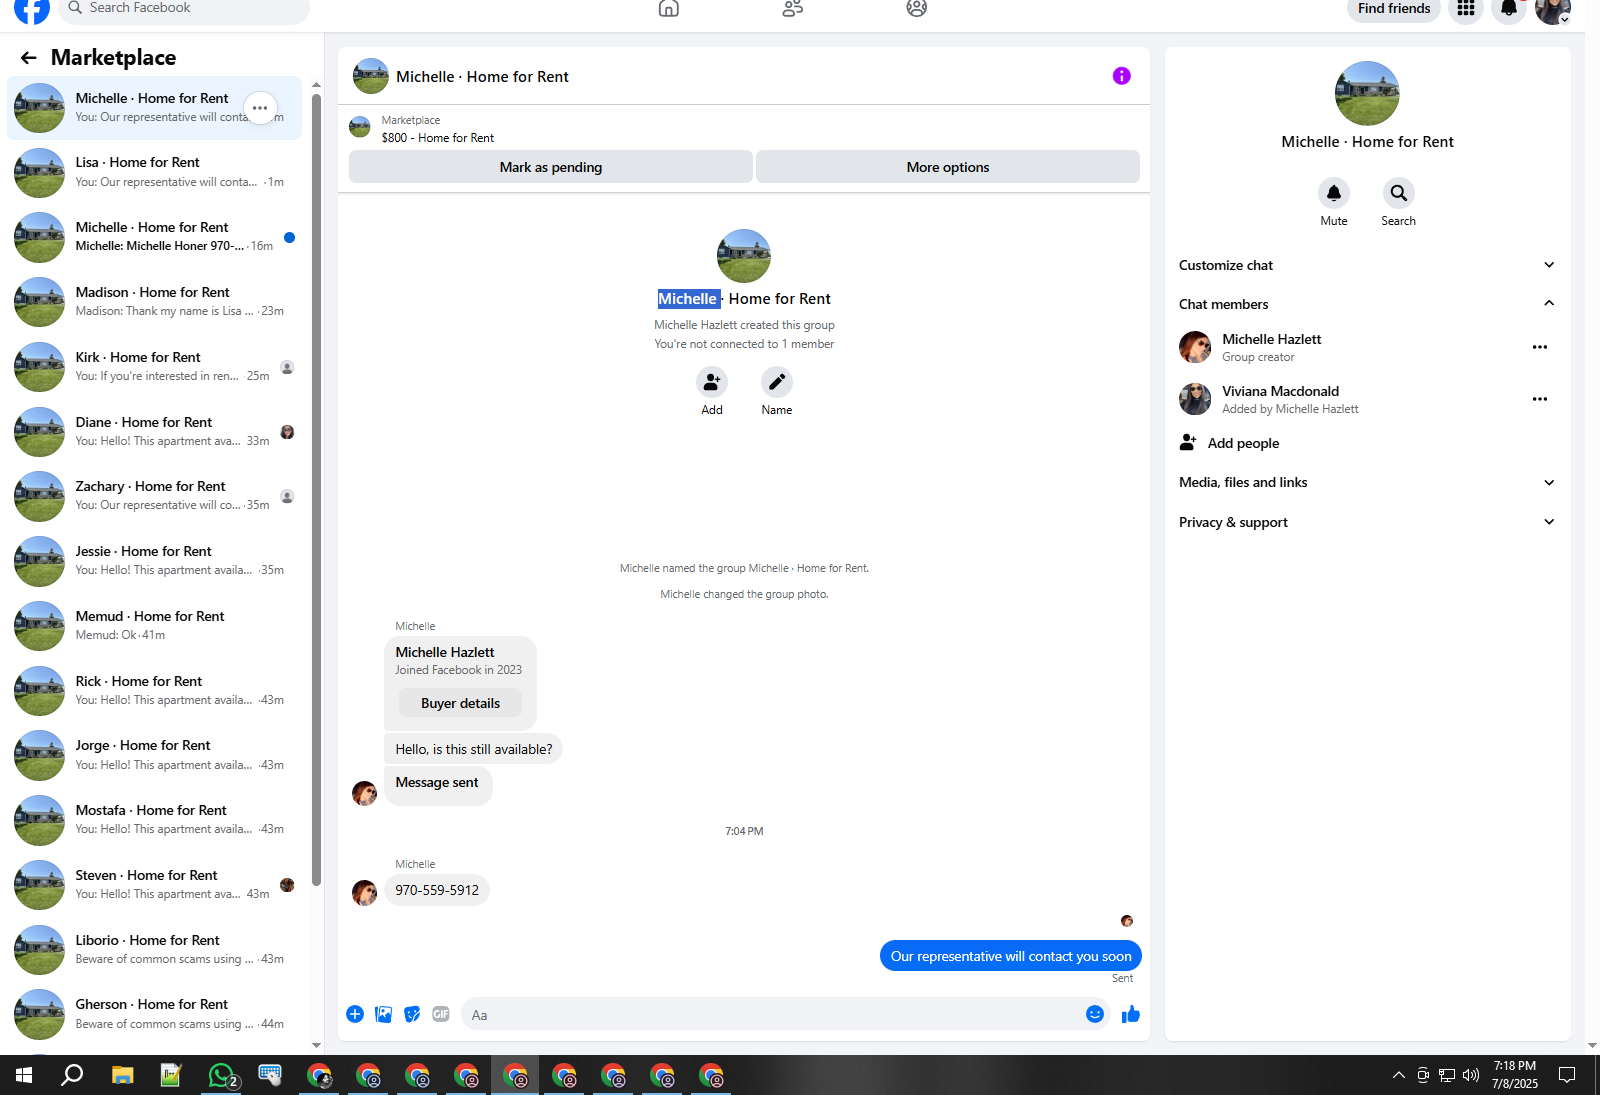
Task: Open Jorge · Home for Rent conversation
Action: click(154, 755)
